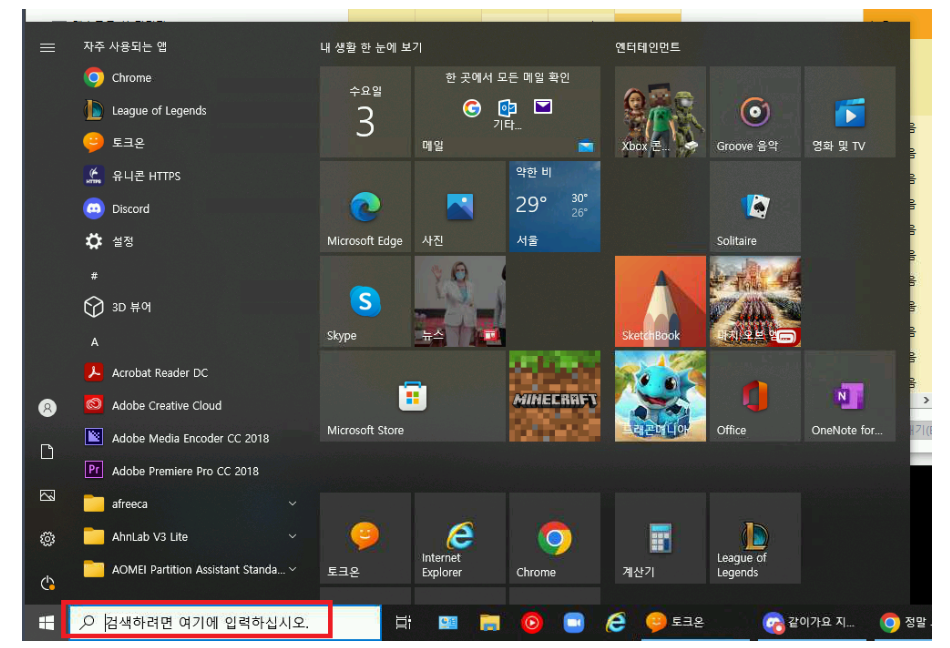The height and width of the screenshot is (648, 950).
Task: Open the red YouTube Music taskbar icon
Action: (x=531, y=622)
